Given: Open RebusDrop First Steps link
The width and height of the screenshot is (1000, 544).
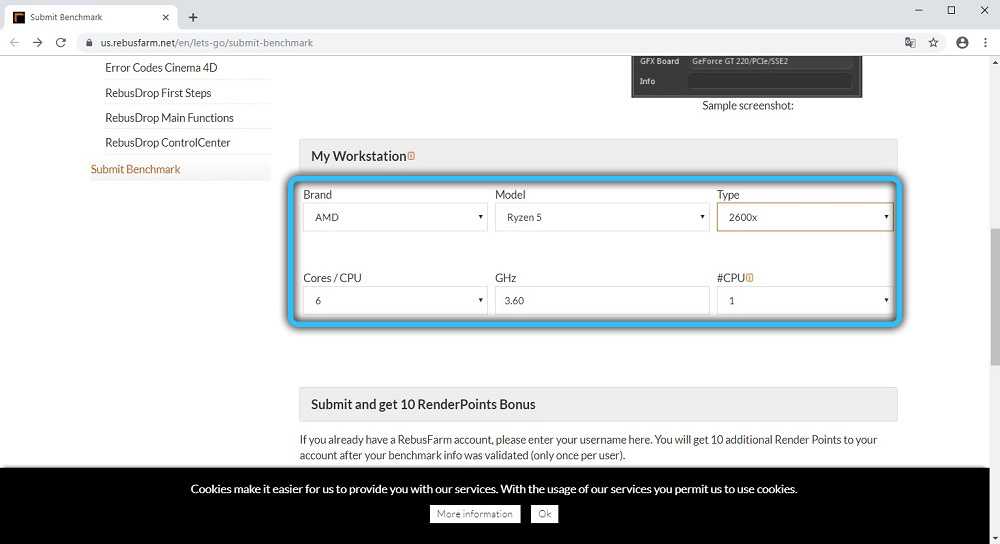Looking at the screenshot, I should pos(158,92).
